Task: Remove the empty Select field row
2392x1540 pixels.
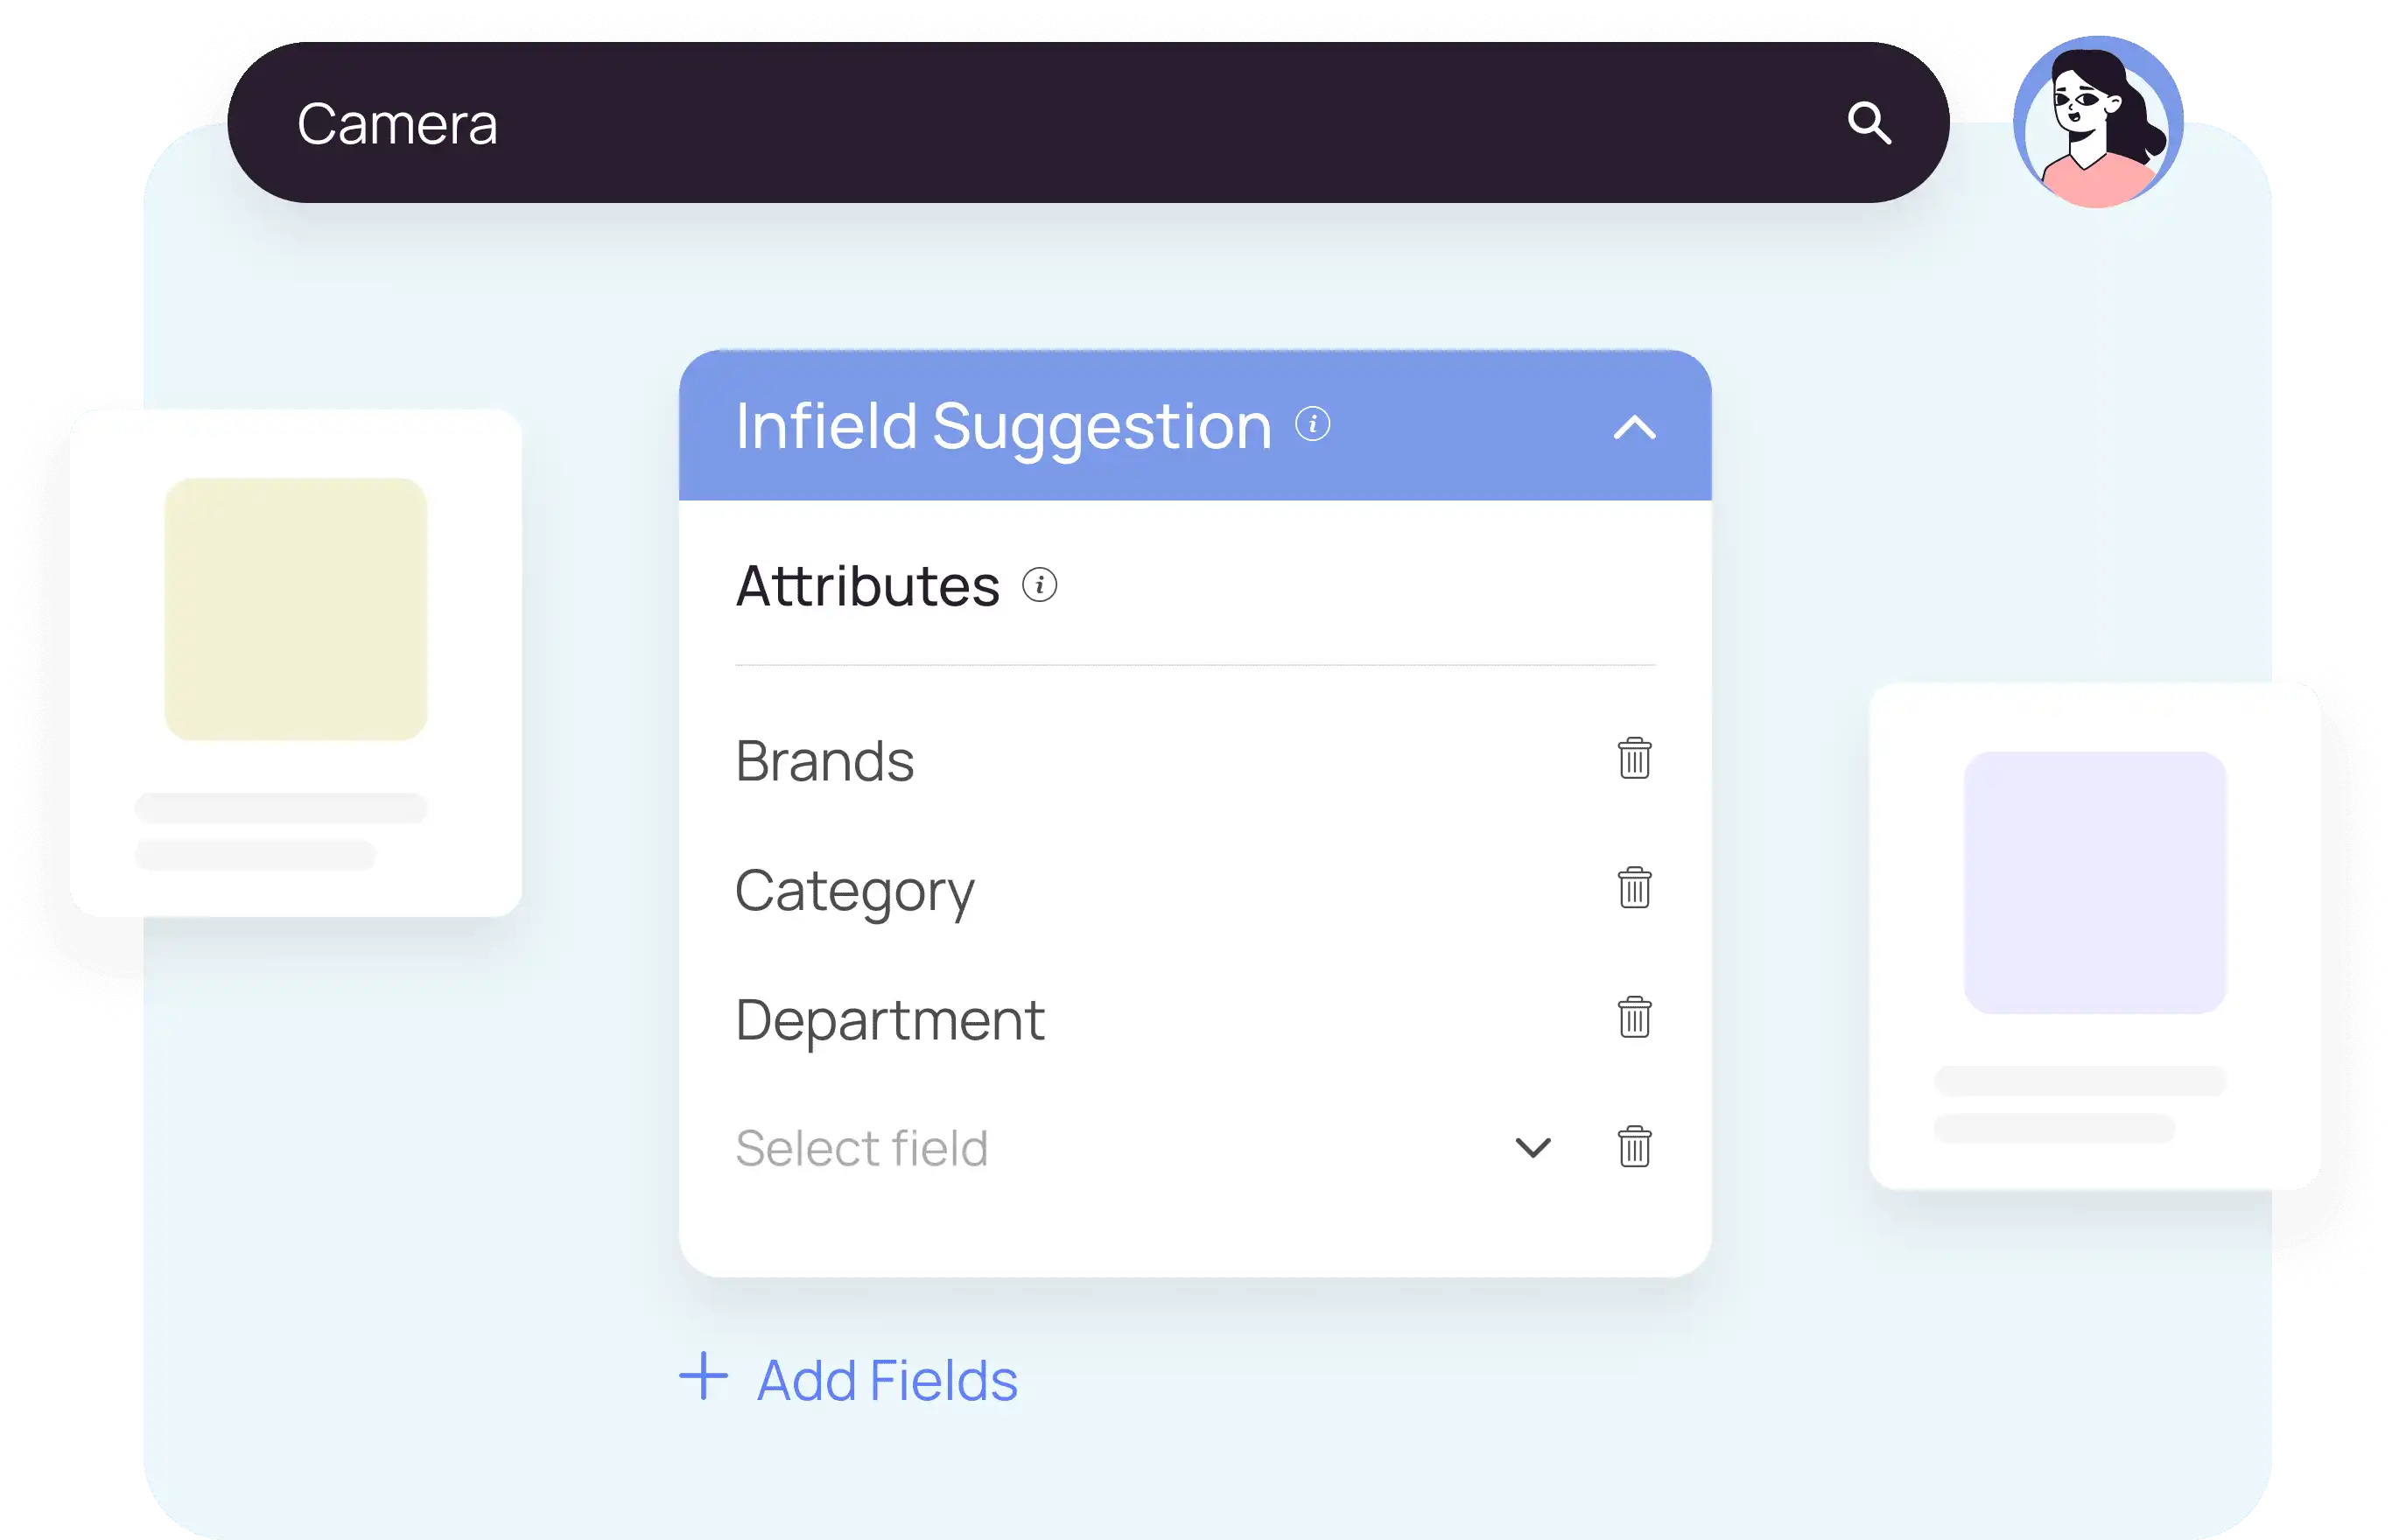Action: click(x=1634, y=1147)
